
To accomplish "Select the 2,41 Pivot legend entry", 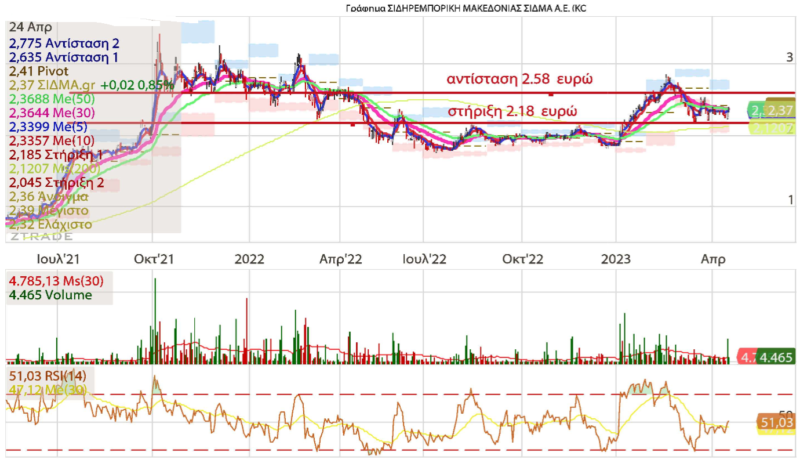I will click(x=37, y=71).
